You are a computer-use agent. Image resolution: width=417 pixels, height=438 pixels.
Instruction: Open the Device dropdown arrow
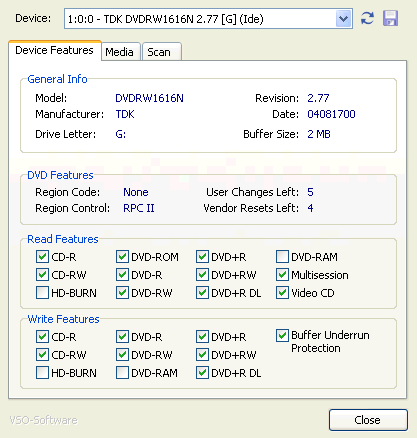point(343,19)
